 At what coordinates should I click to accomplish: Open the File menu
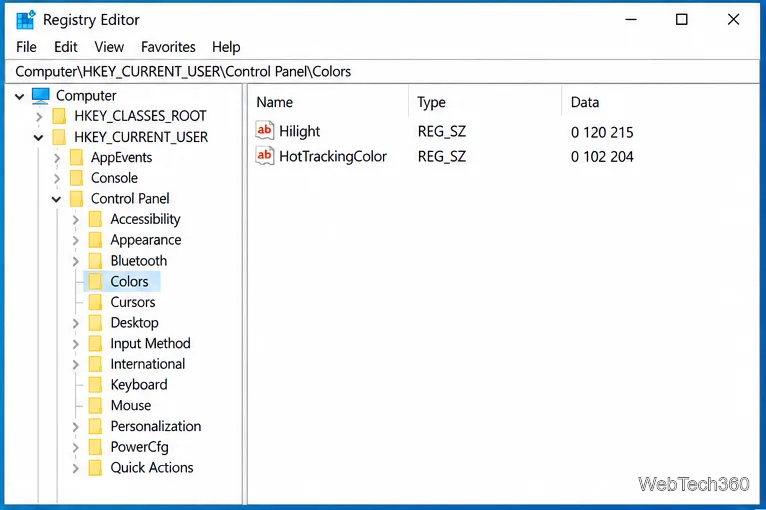26,47
